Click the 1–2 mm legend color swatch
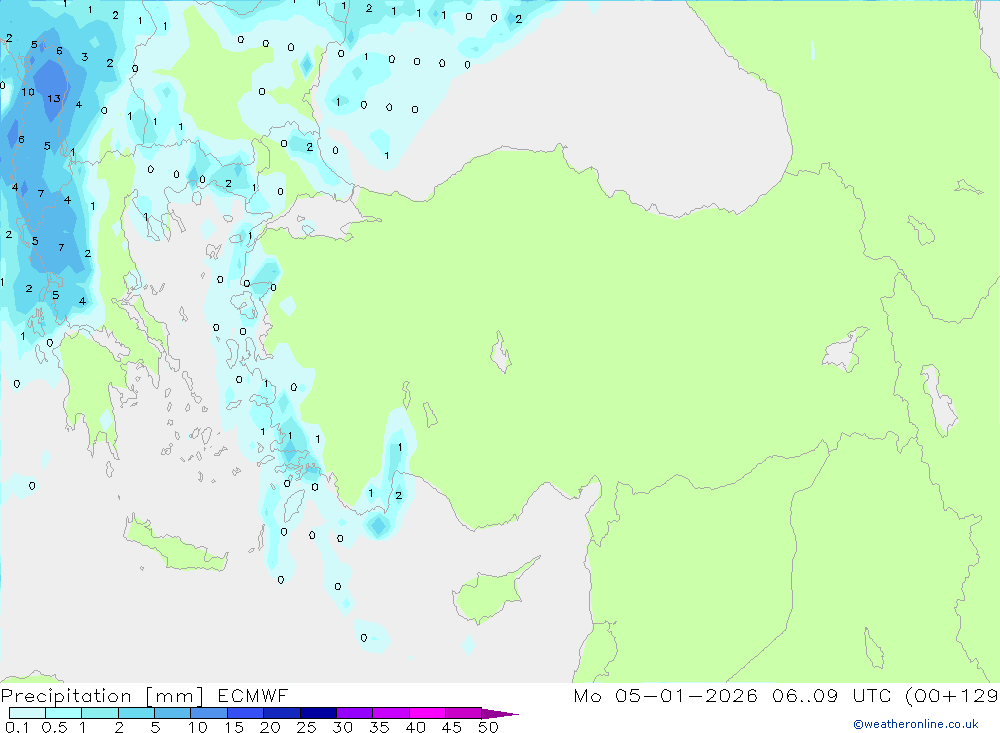Image resolution: width=1000 pixels, height=733 pixels. coord(100,713)
